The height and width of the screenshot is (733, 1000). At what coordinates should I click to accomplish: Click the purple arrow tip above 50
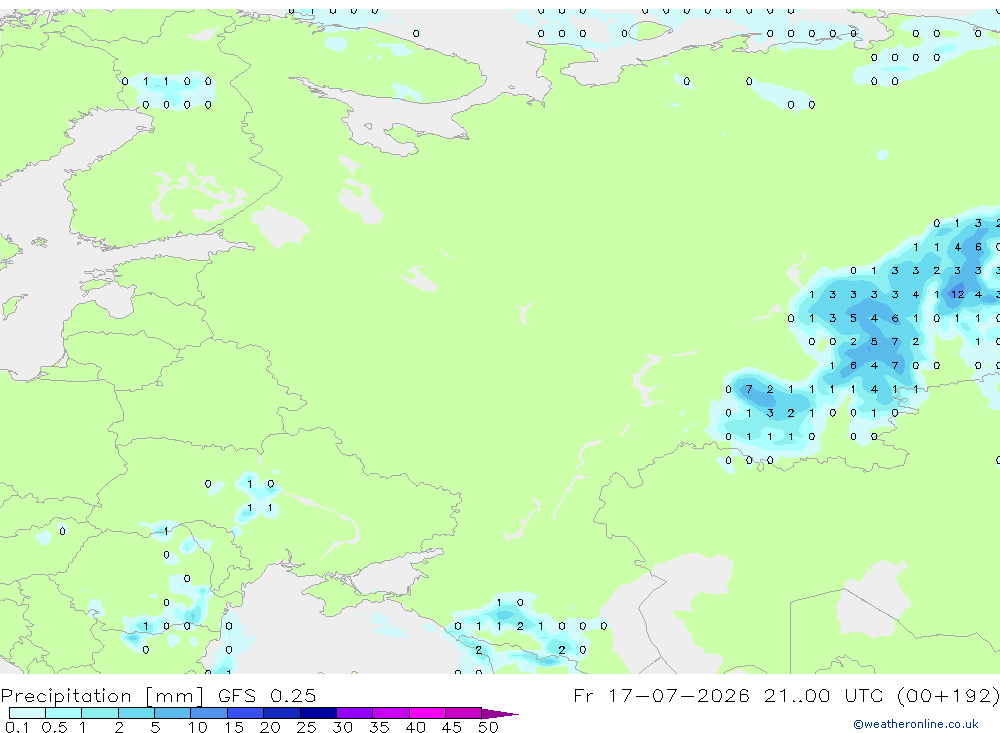click(x=499, y=714)
